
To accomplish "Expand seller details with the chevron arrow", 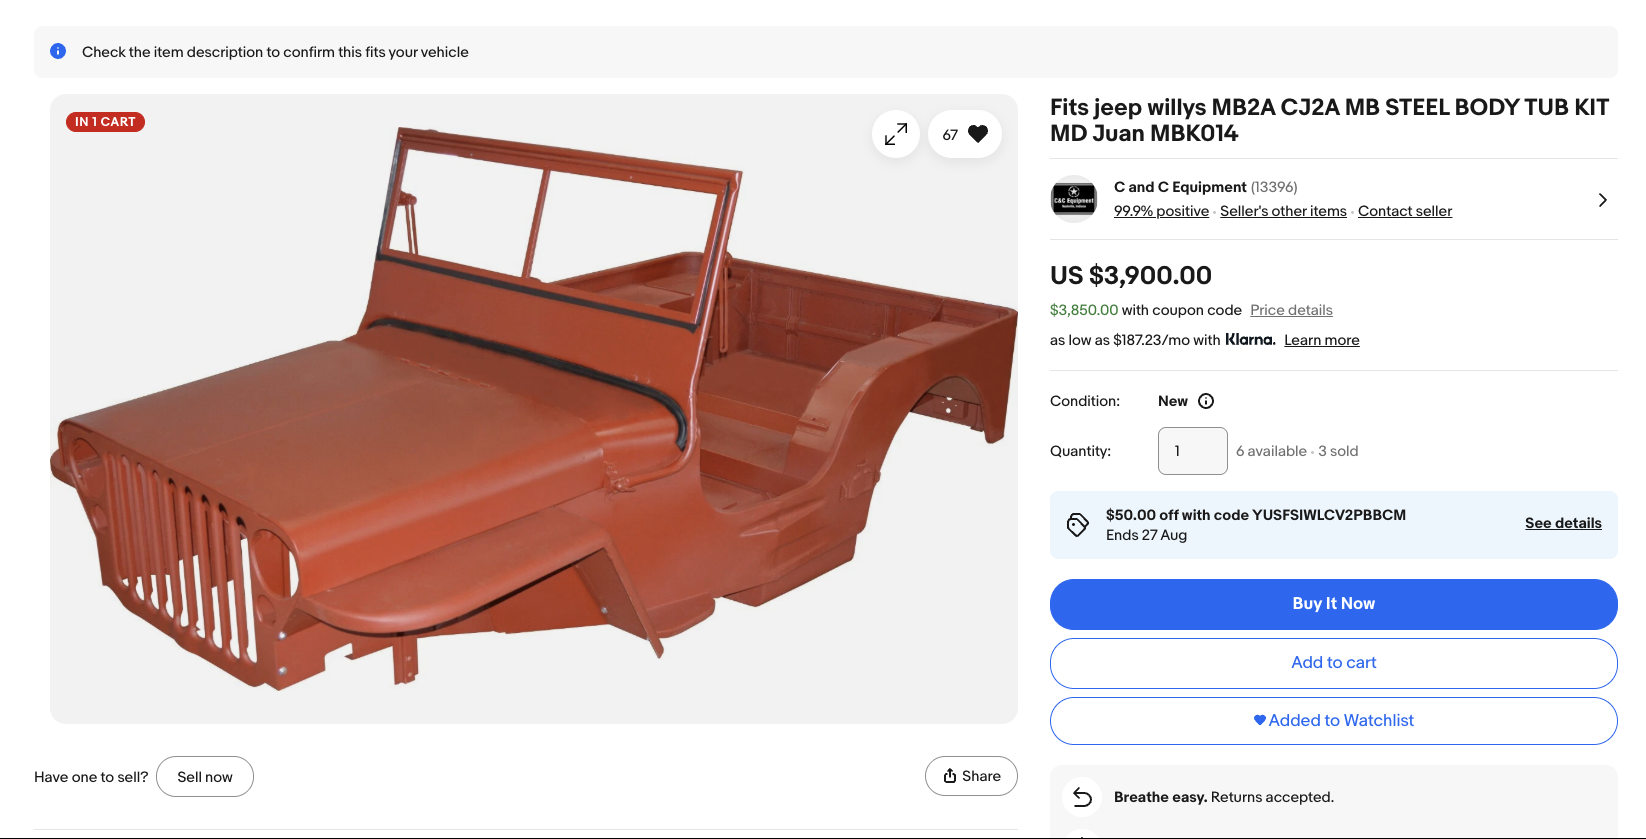I will coord(1602,200).
